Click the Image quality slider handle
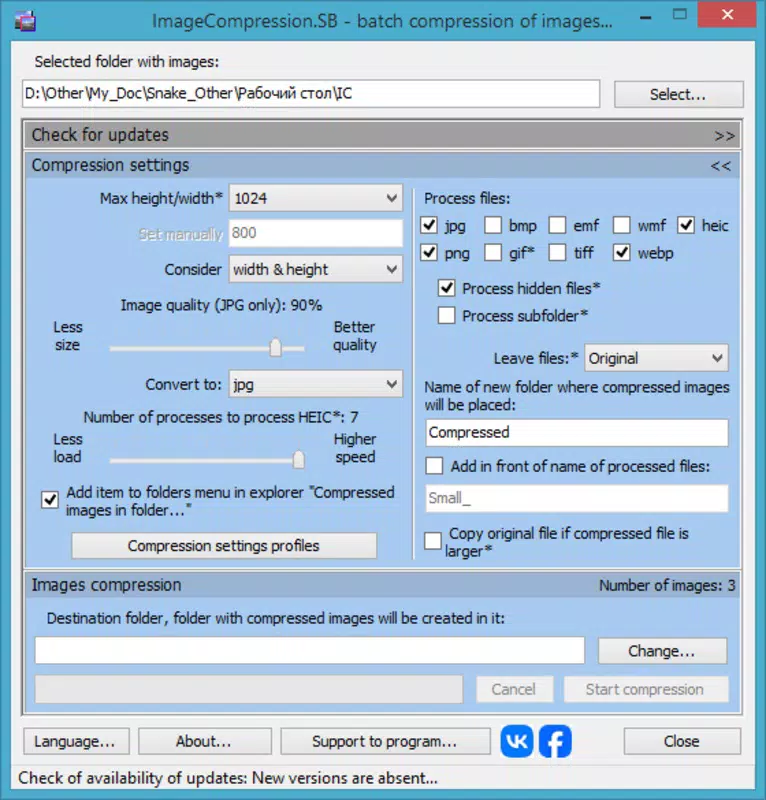This screenshot has height=800, width=766. click(x=276, y=348)
